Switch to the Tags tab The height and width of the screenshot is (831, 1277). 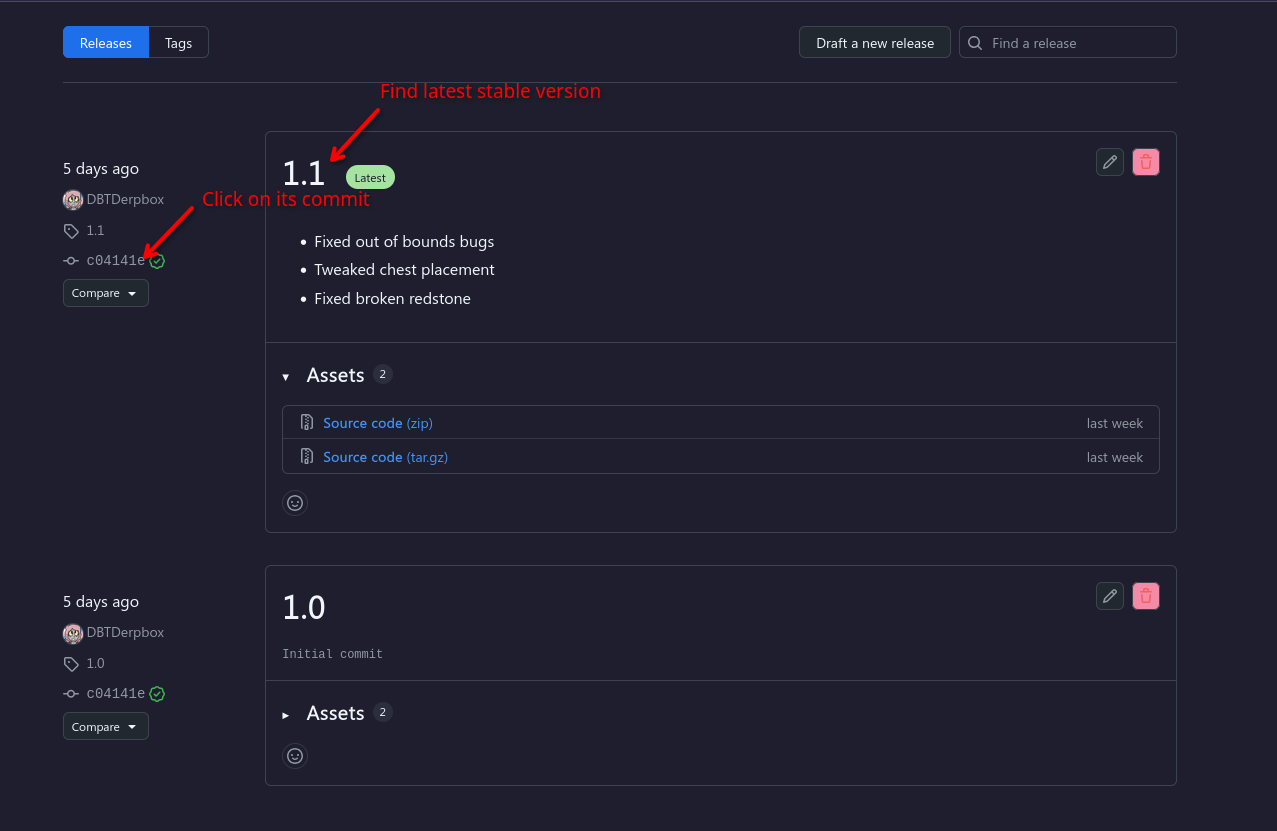pyautogui.click(x=179, y=43)
